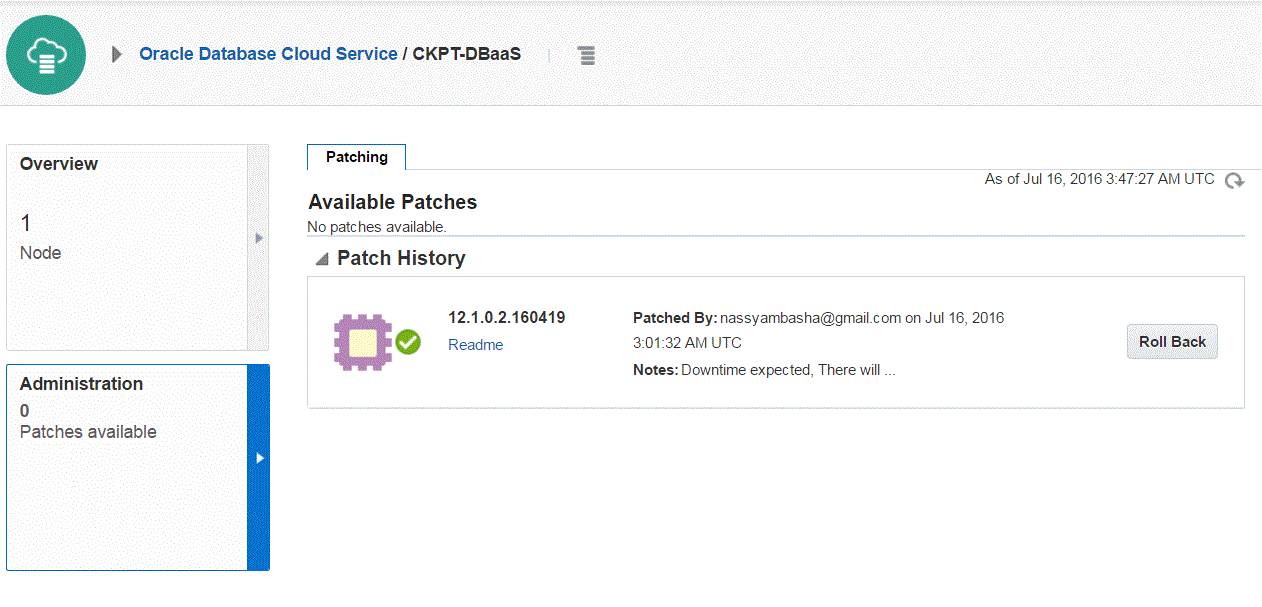Screen dimensions: 1262x607
Task: Switch to the Patching tab
Action: pos(356,157)
